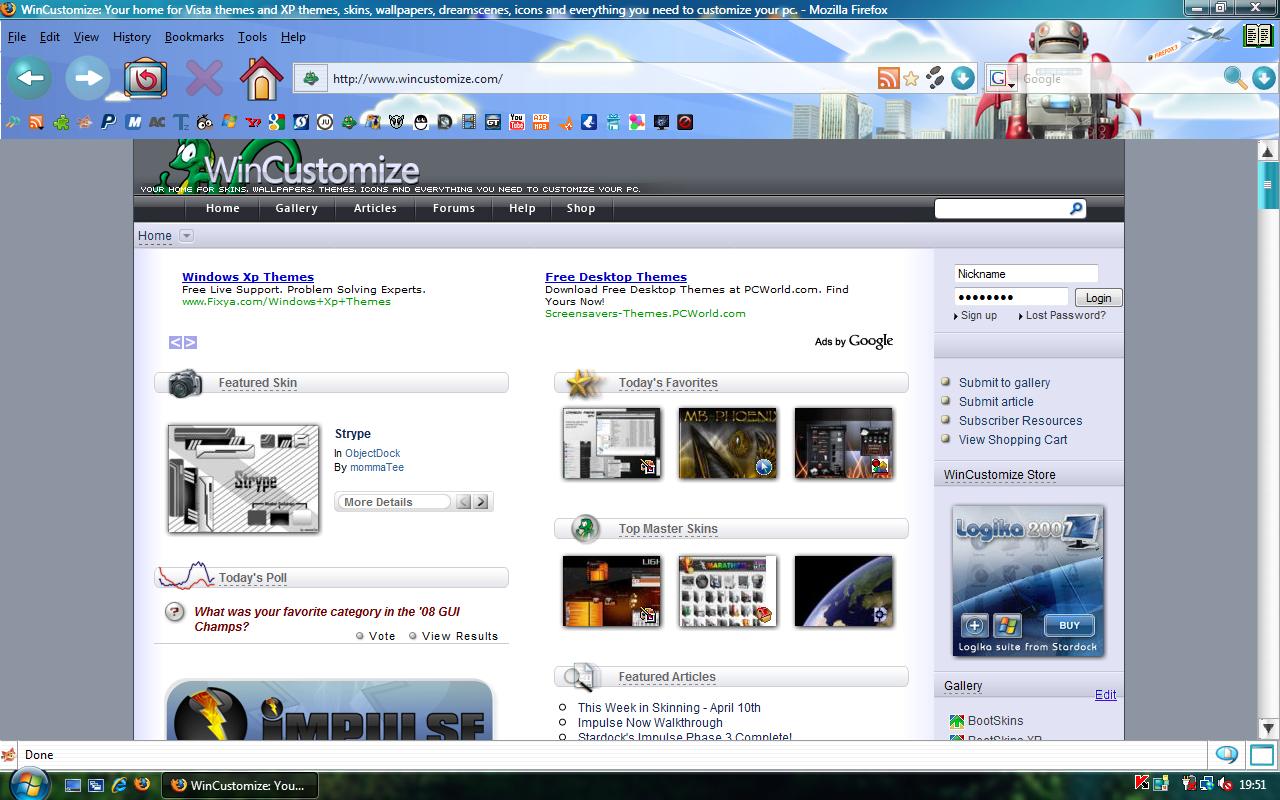Click the YouTube bookmark icon in bookmarks toolbar

[517, 122]
